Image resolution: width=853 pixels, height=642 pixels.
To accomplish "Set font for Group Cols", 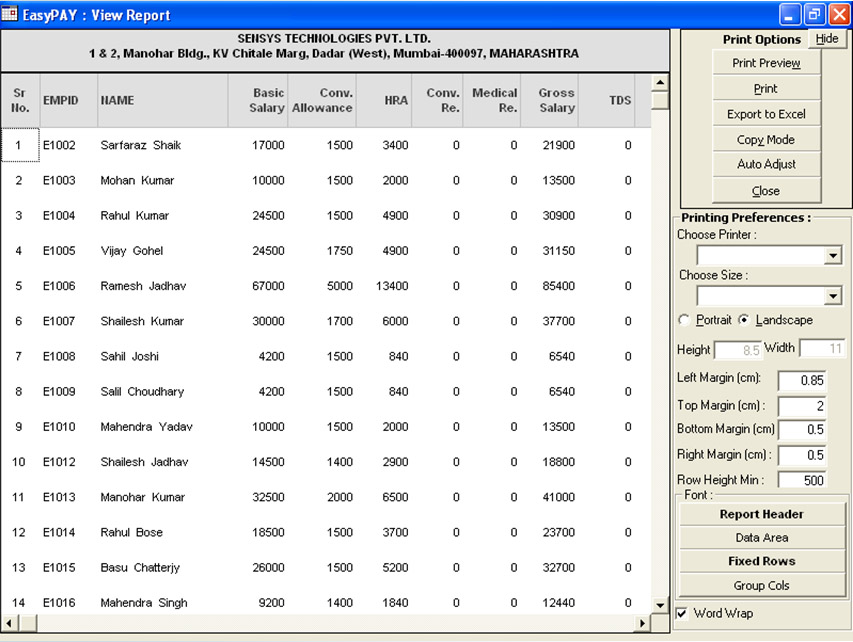I will (762, 585).
